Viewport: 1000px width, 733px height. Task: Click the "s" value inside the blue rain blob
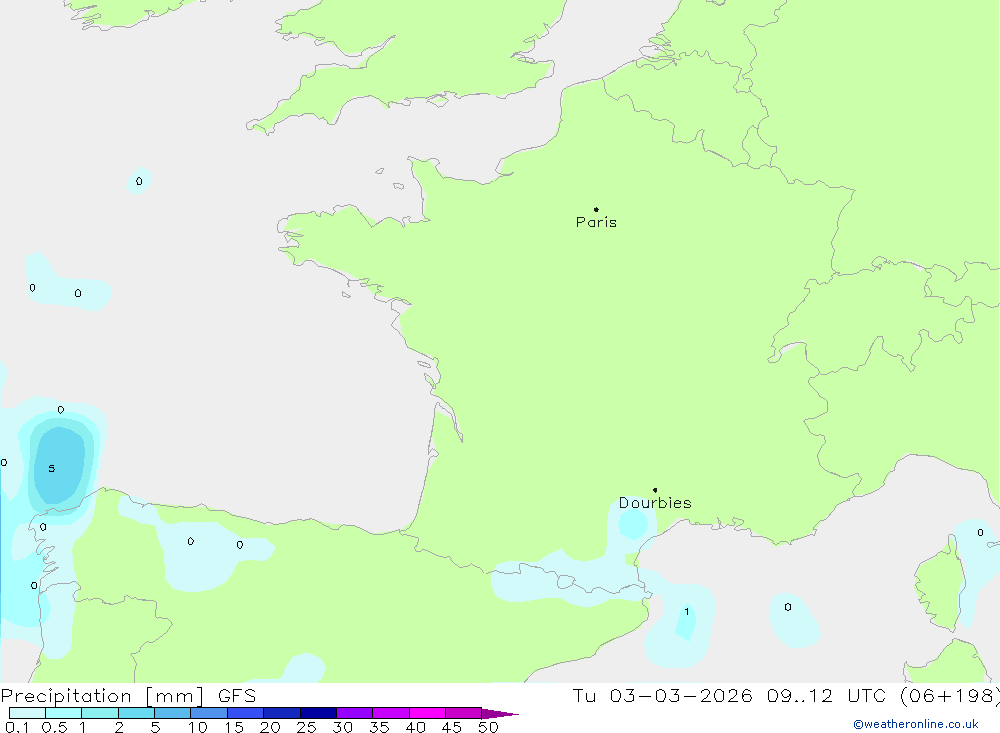tap(52, 468)
